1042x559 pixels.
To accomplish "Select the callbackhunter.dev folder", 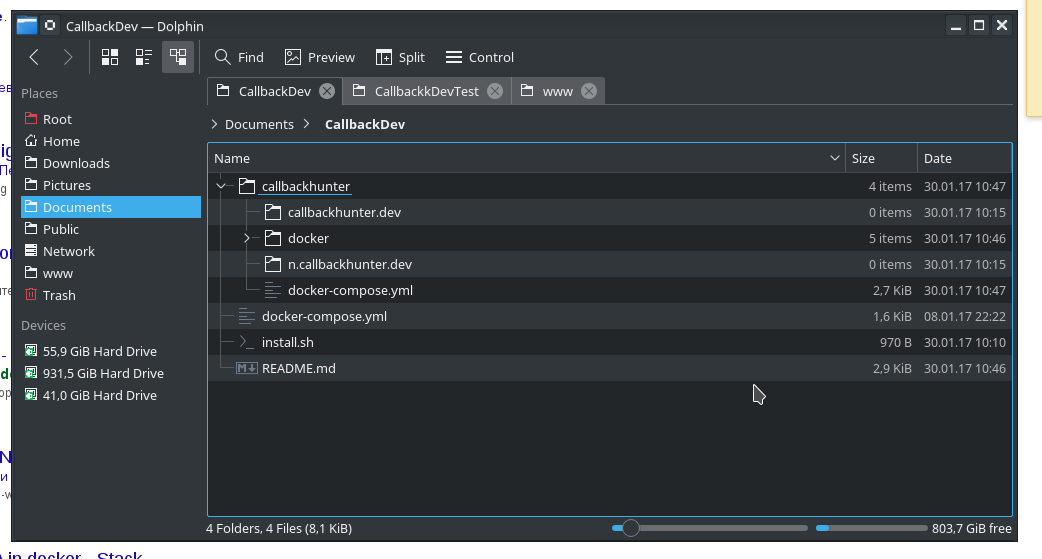I will pos(344,212).
